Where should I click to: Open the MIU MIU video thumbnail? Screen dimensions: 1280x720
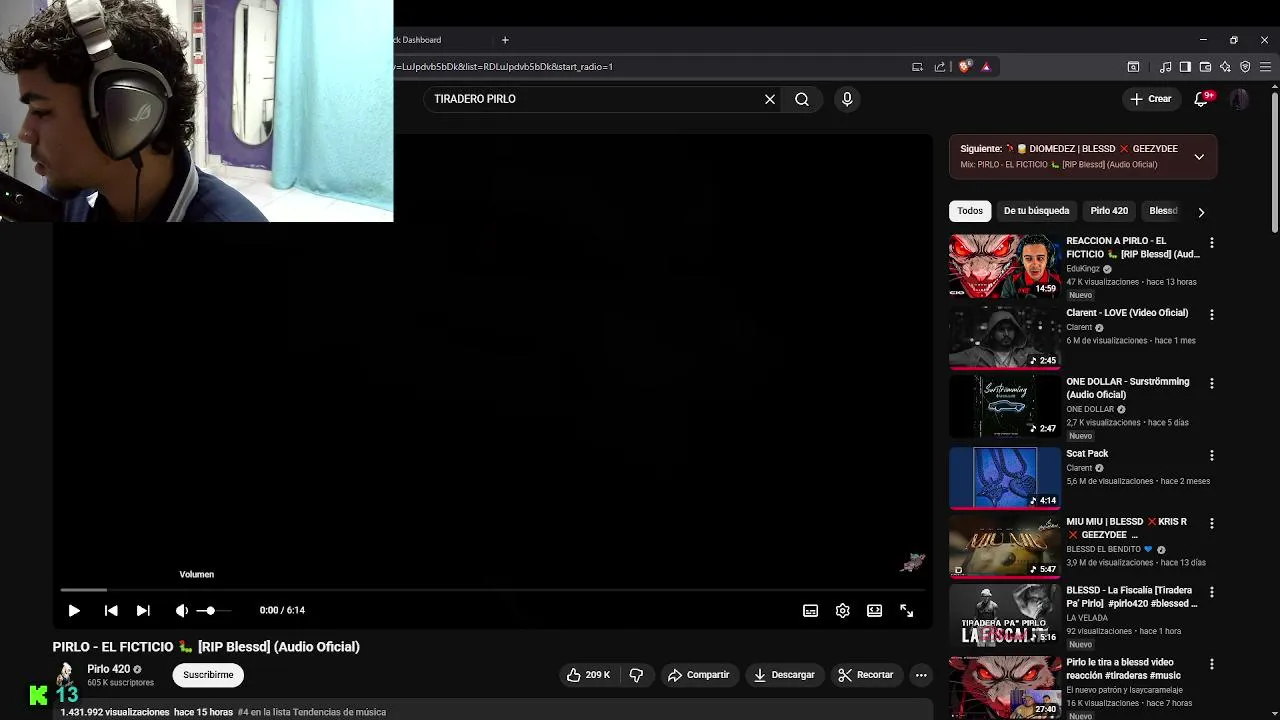coord(1004,547)
